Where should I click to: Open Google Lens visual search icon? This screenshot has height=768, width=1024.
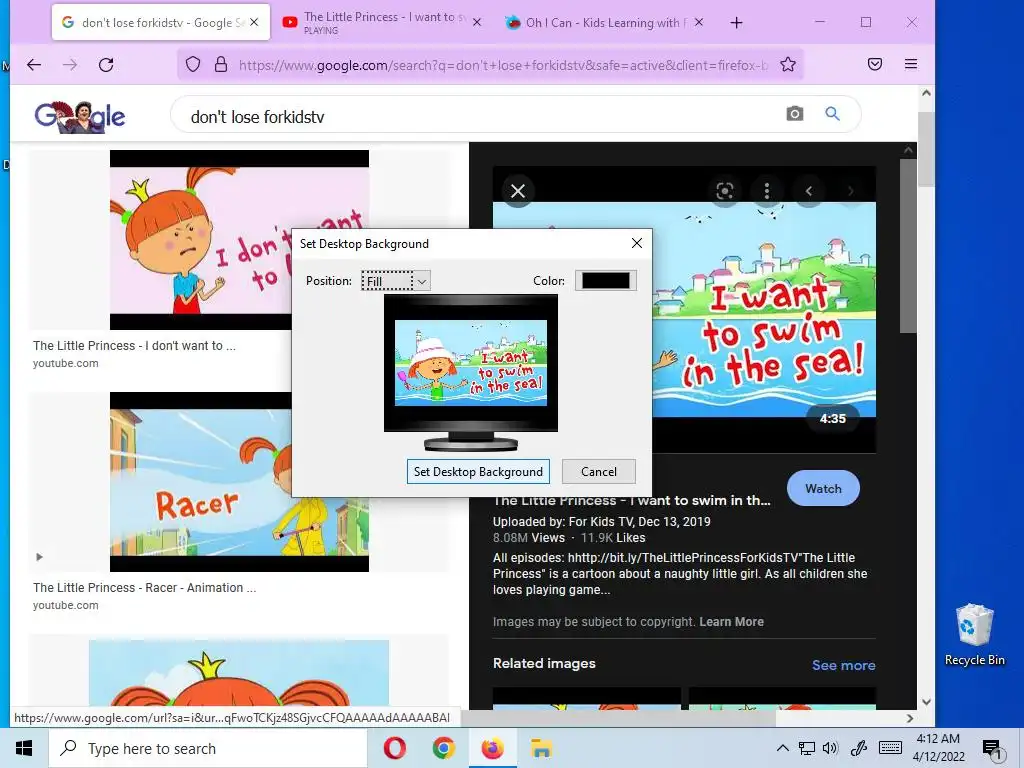[725, 191]
